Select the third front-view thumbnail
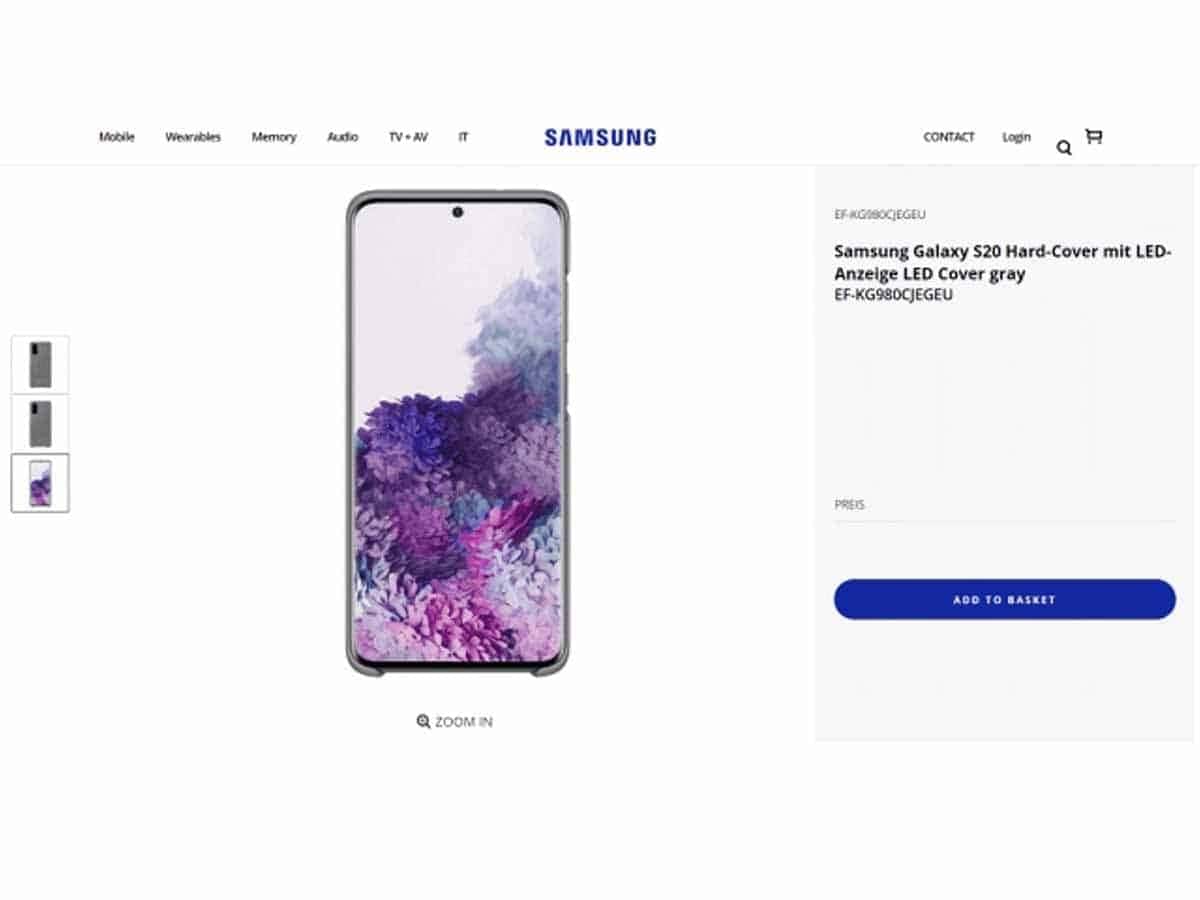Screen dimensions: 1200x900 [40, 483]
